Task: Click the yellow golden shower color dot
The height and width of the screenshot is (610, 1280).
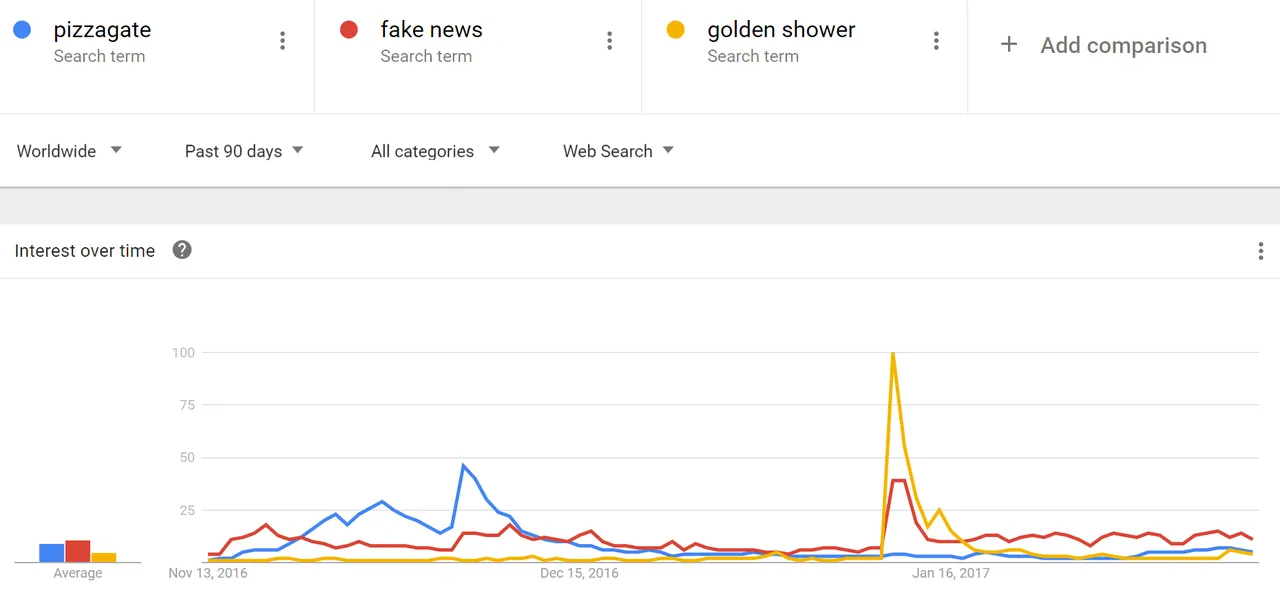Action: 676,30
